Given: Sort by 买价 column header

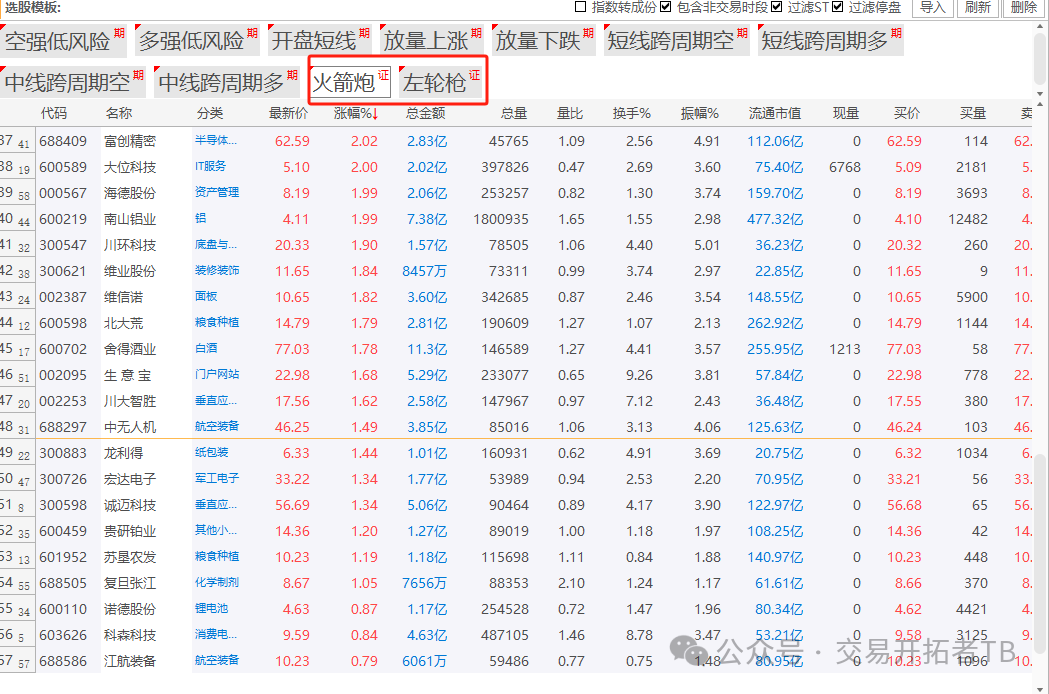Looking at the screenshot, I should tap(907, 113).
